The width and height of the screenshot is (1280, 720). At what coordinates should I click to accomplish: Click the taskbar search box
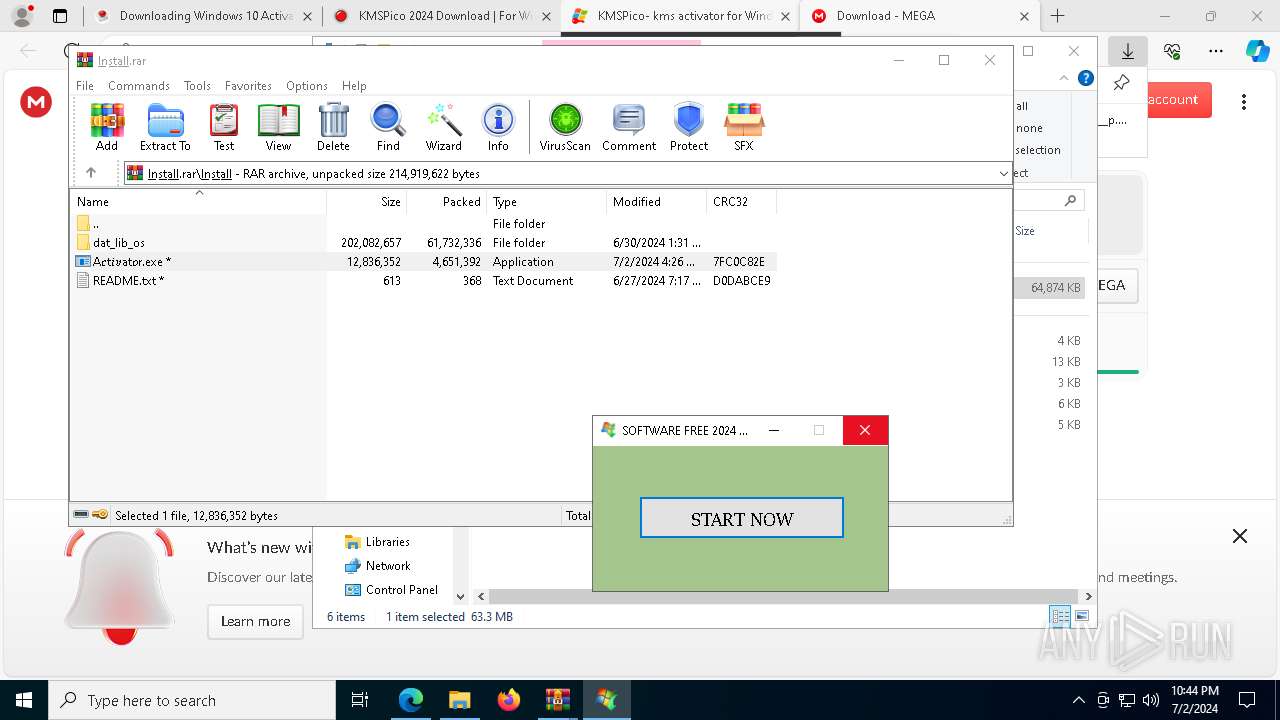(192, 700)
